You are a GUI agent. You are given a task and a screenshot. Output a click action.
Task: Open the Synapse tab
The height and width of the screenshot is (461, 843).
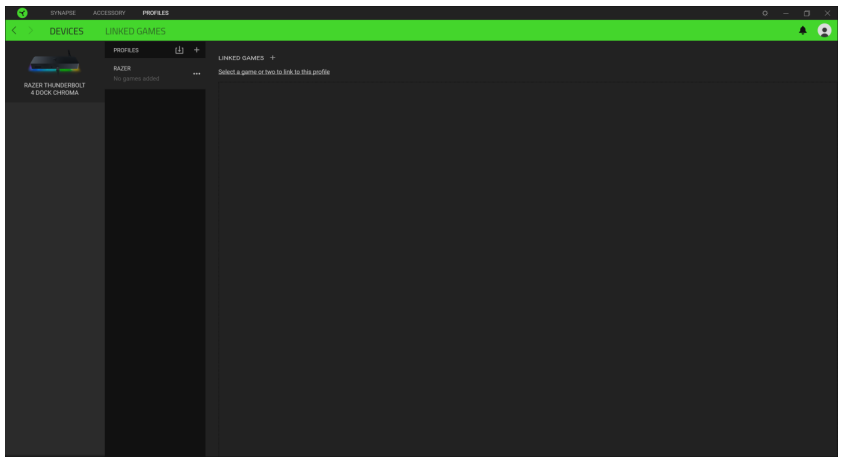tap(63, 12)
